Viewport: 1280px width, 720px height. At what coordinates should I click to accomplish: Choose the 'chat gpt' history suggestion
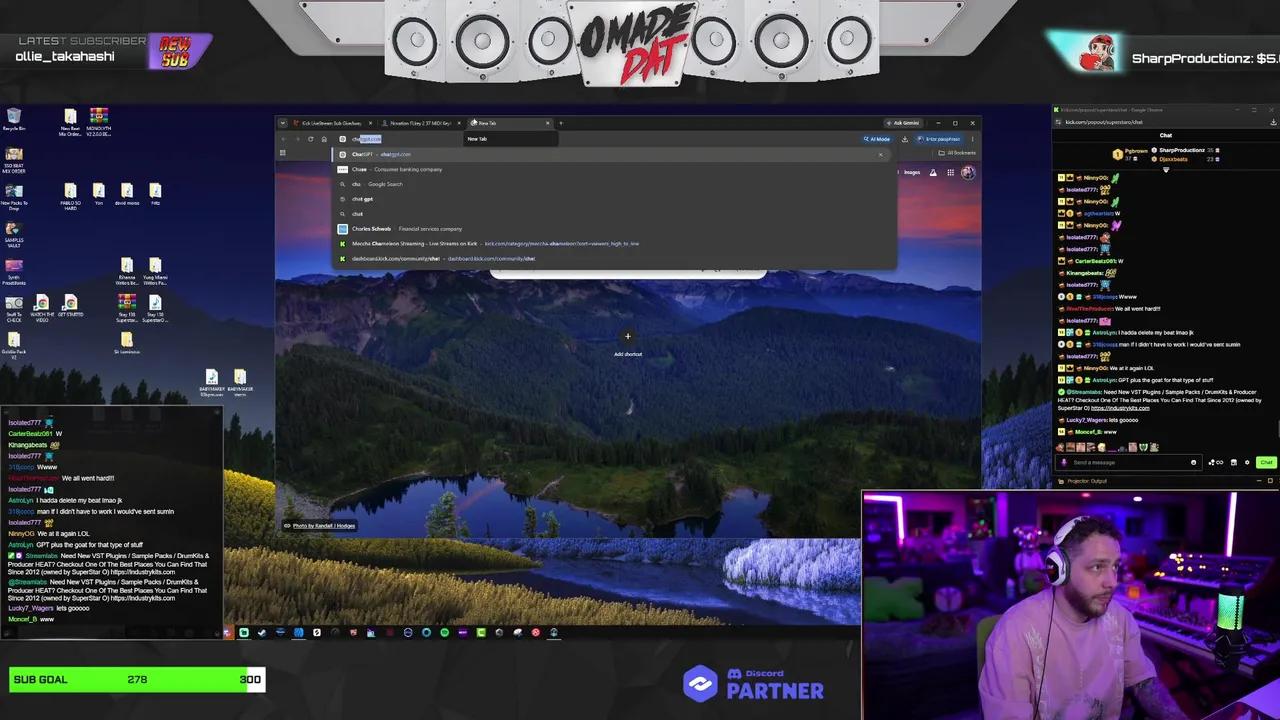[612, 199]
